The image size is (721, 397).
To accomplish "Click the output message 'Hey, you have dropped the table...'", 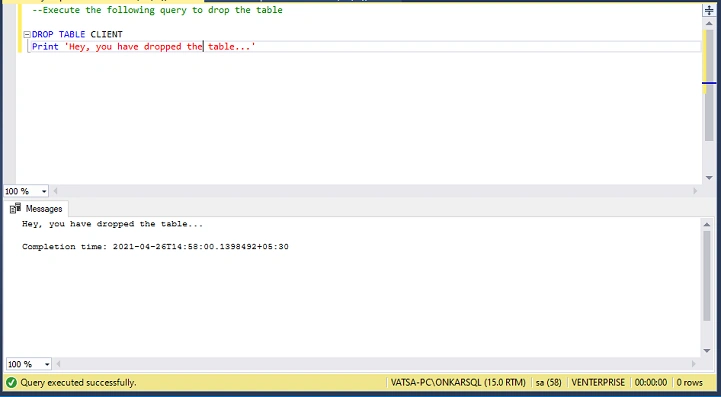I will 112,224.
